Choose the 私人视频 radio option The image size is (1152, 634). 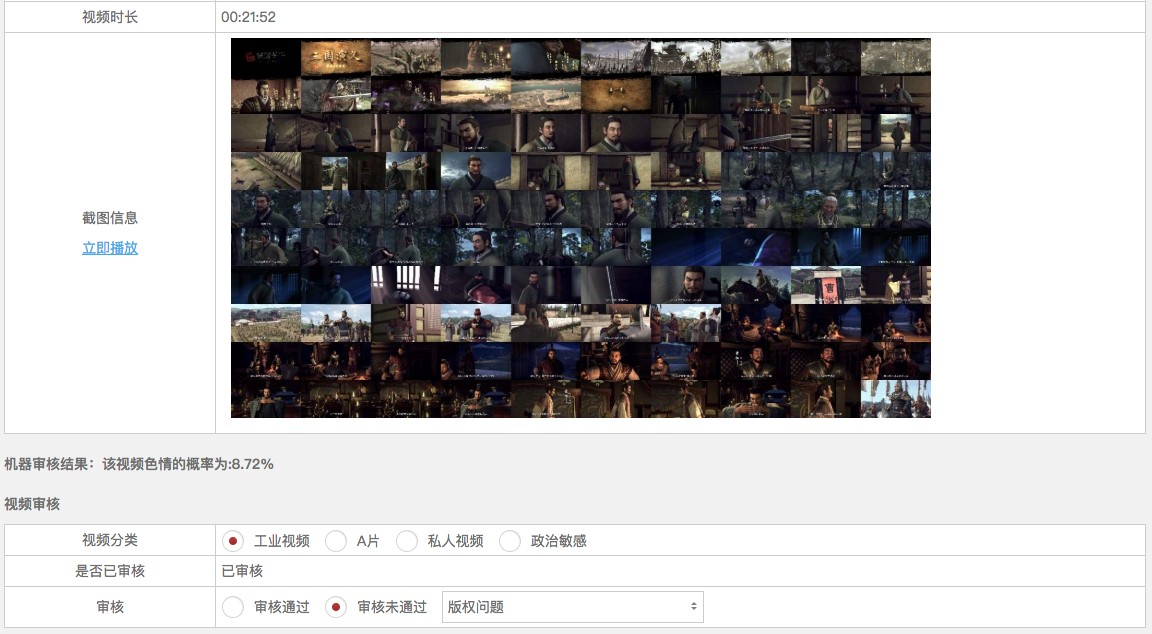click(x=406, y=541)
